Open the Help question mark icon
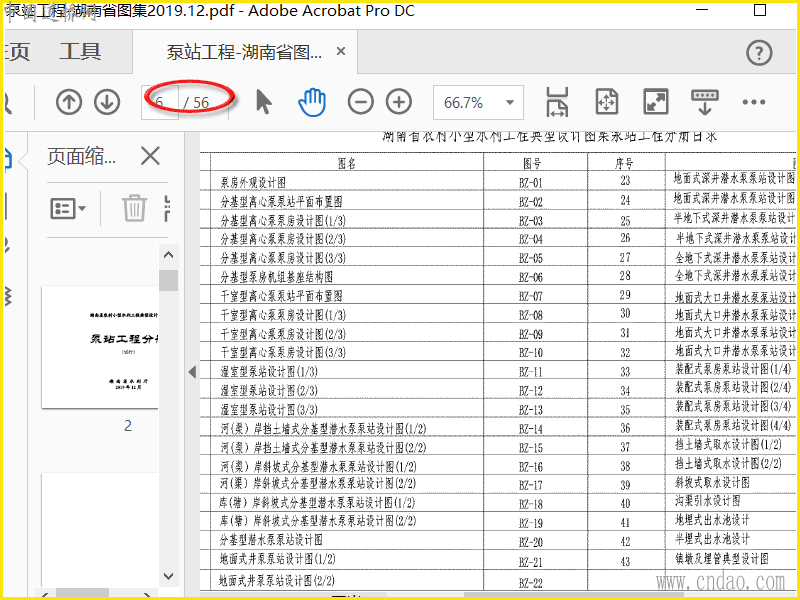This screenshot has height=600, width=800. pyautogui.click(x=759, y=53)
